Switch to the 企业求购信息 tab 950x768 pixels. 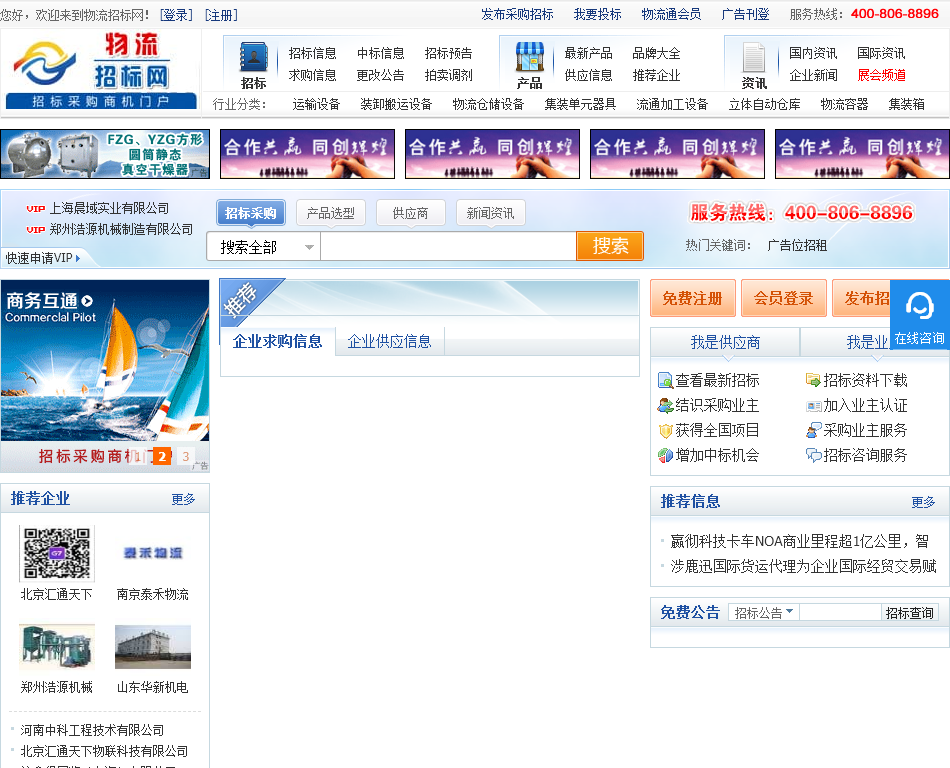point(277,342)
